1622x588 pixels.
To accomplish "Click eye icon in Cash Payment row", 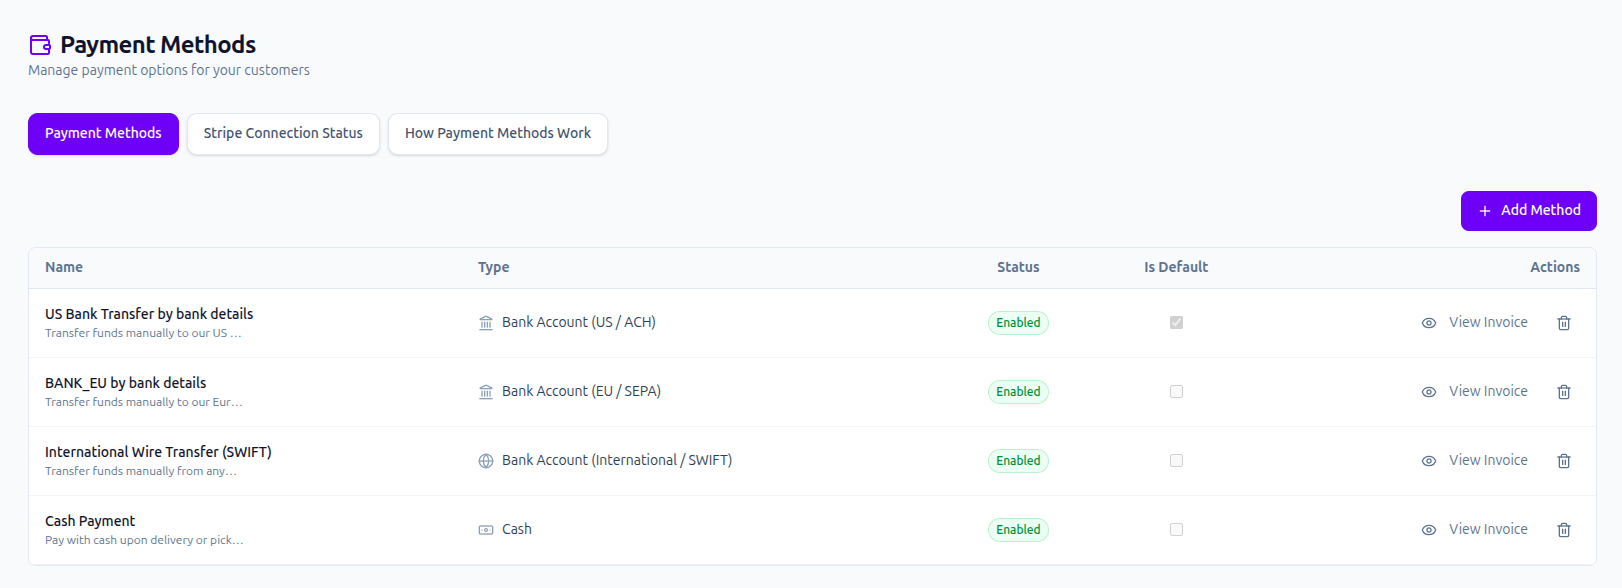I will [x=1429, y=530].
